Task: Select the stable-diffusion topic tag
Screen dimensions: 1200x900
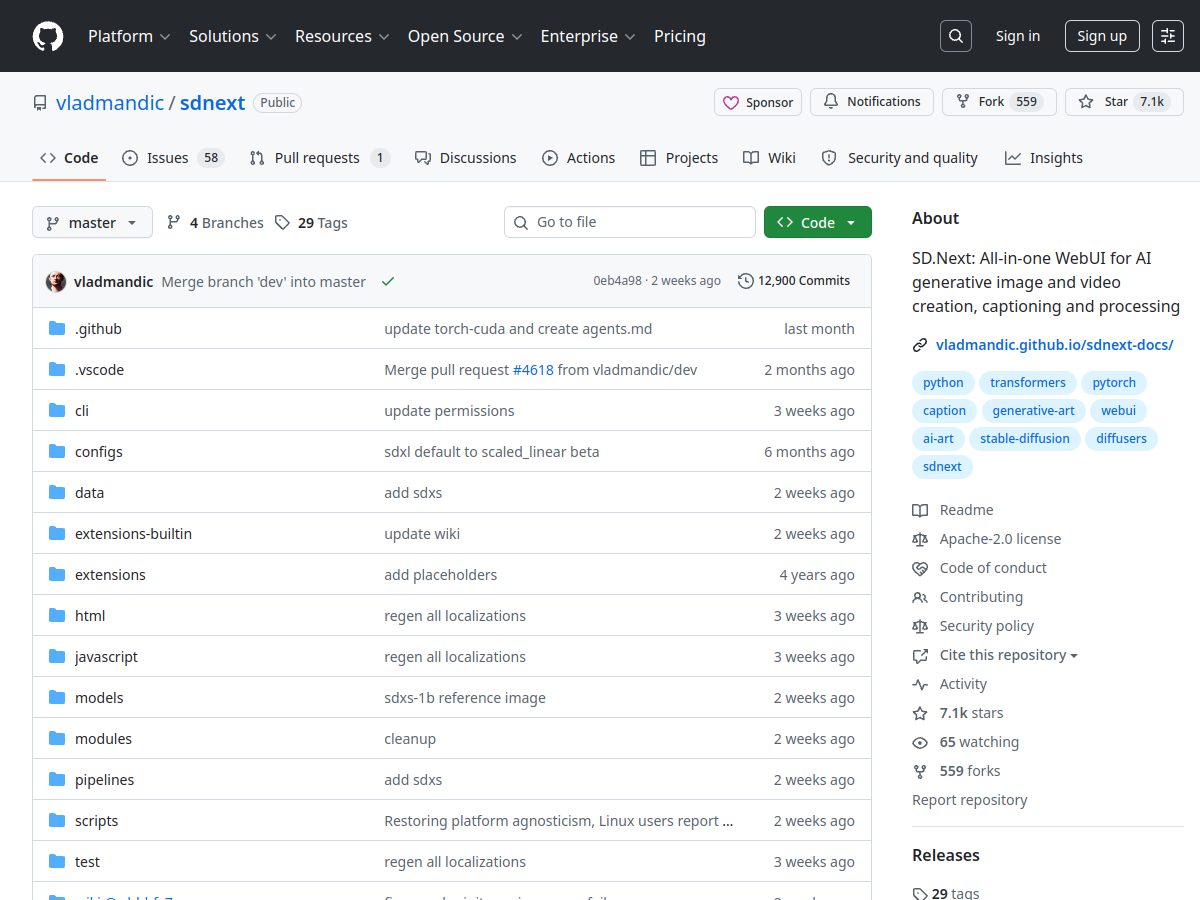Action: 1024,438
